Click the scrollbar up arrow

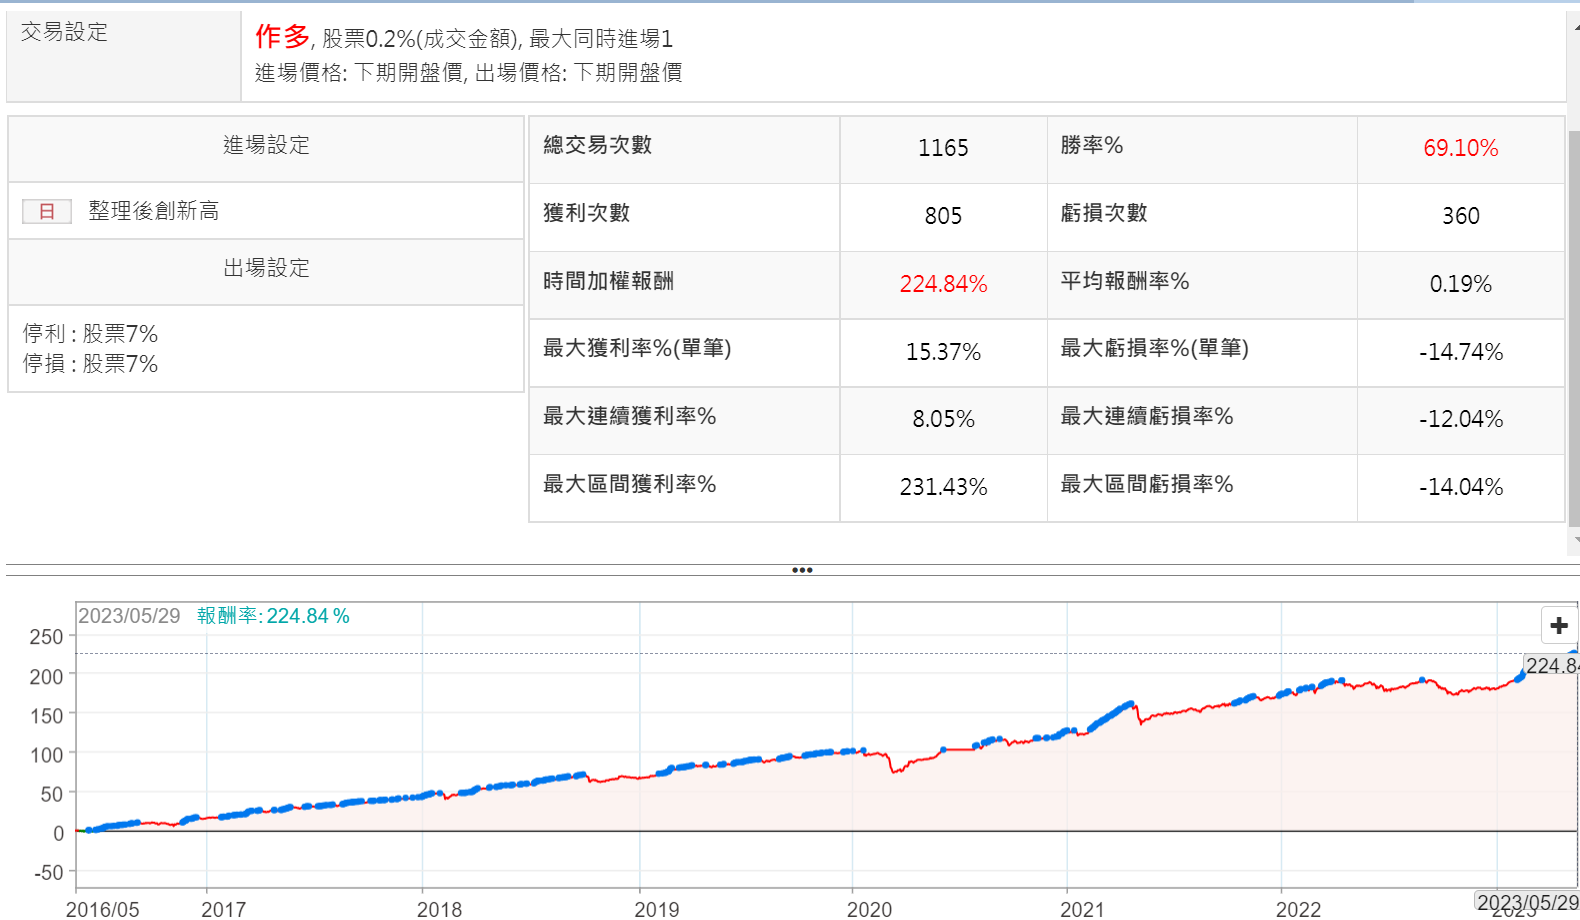1575,28
